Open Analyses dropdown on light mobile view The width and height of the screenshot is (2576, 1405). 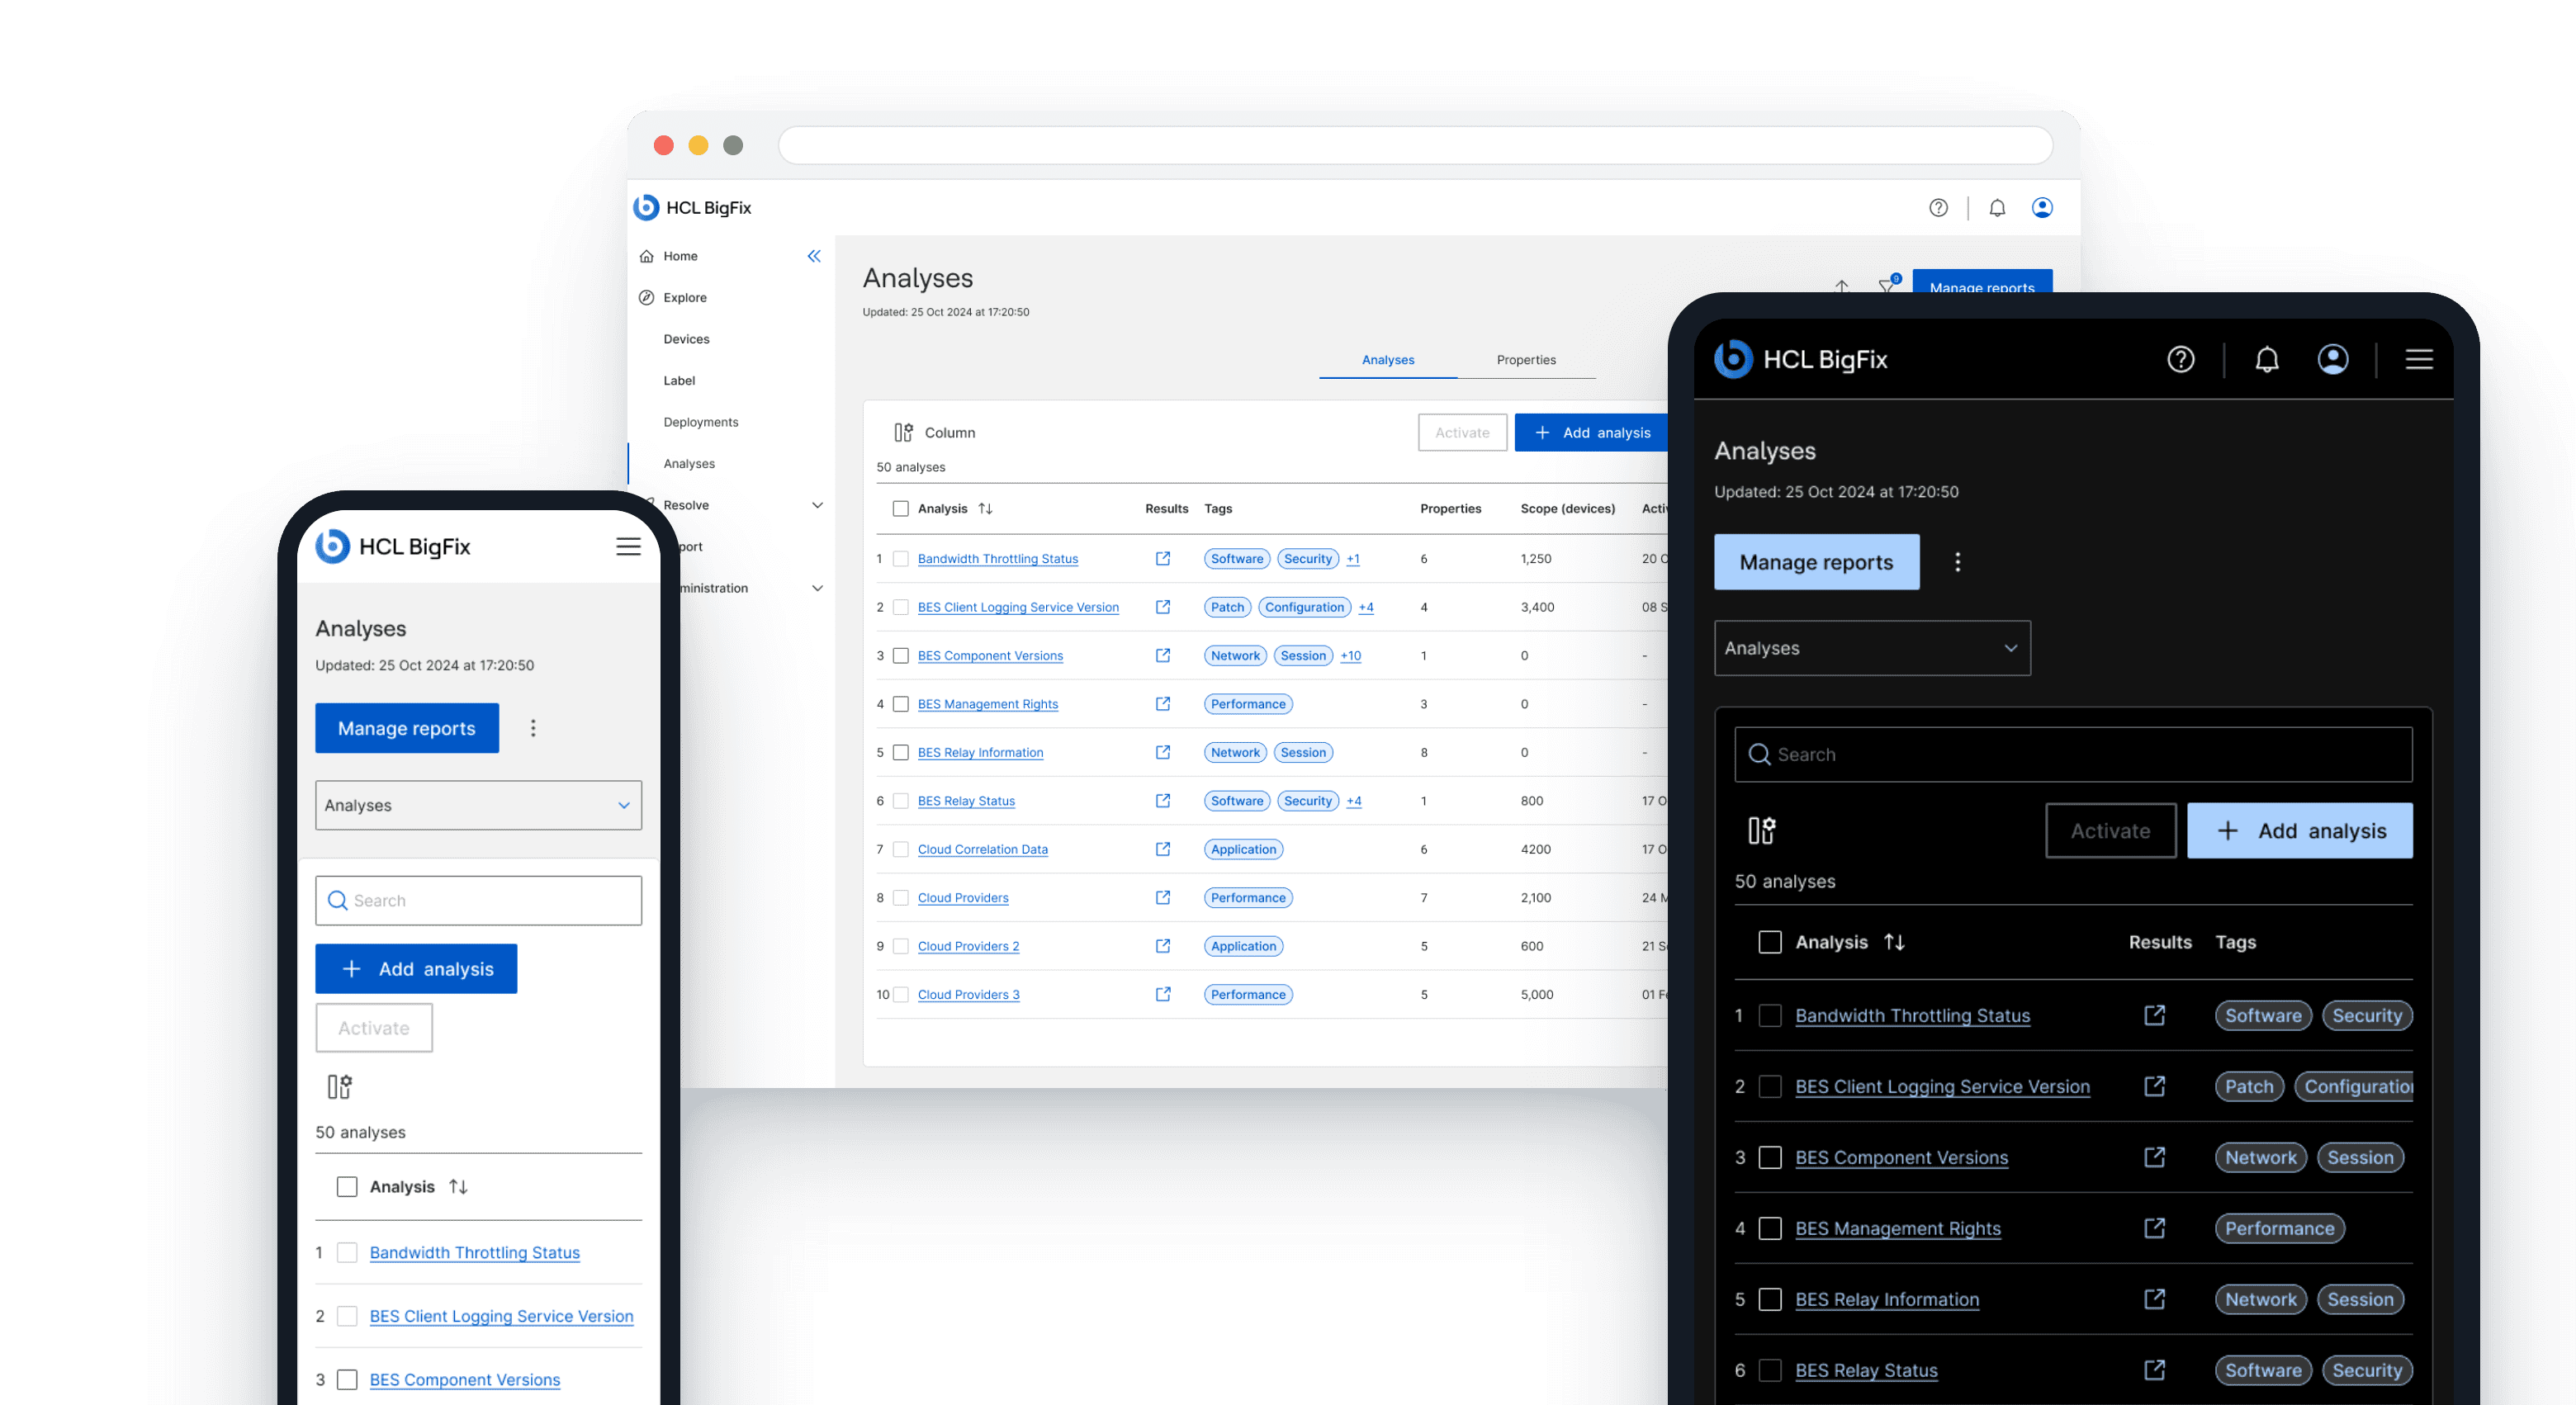coord(478,805)
